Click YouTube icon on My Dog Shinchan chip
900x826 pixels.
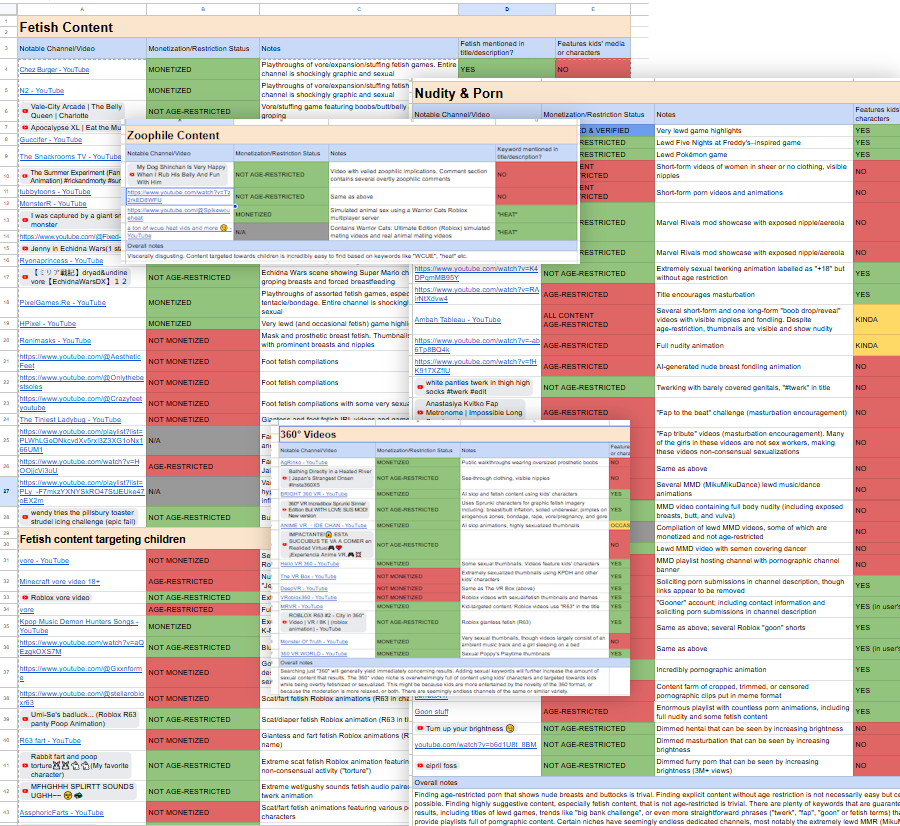(x=131, y=174)
